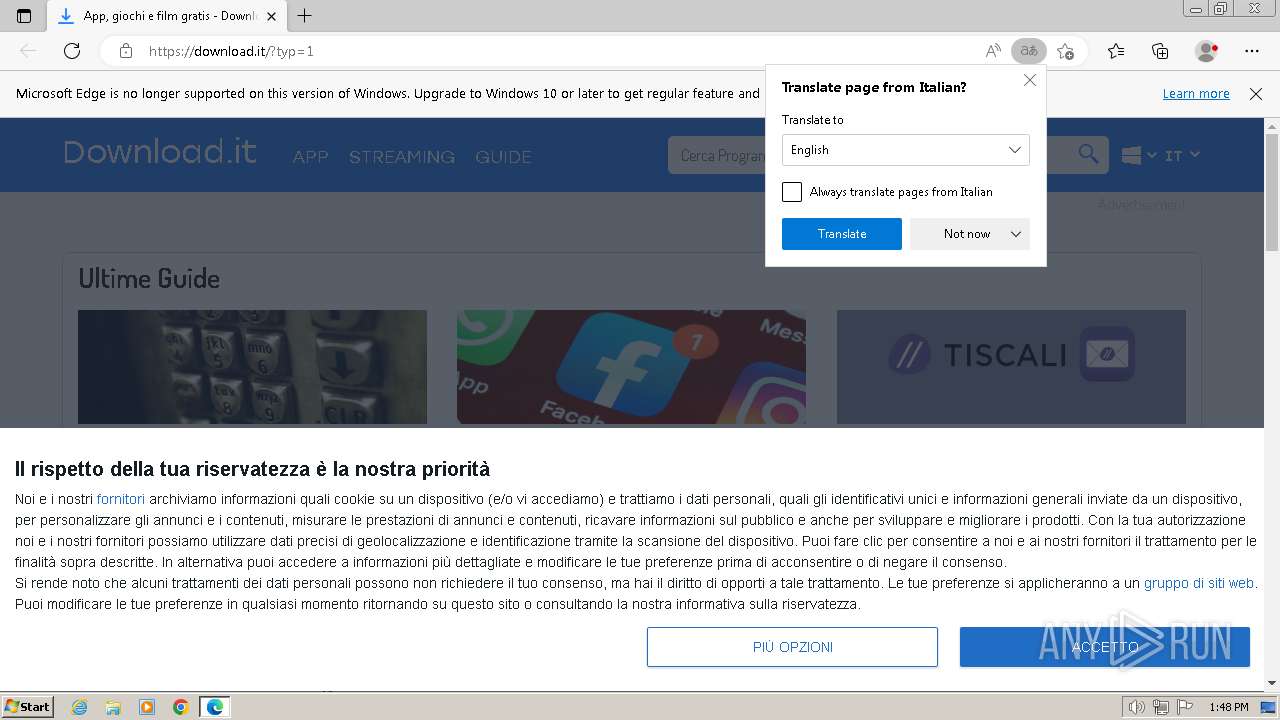
Task: Click Show desktop button at taskbar end
Action: (x=1269, y=707)
